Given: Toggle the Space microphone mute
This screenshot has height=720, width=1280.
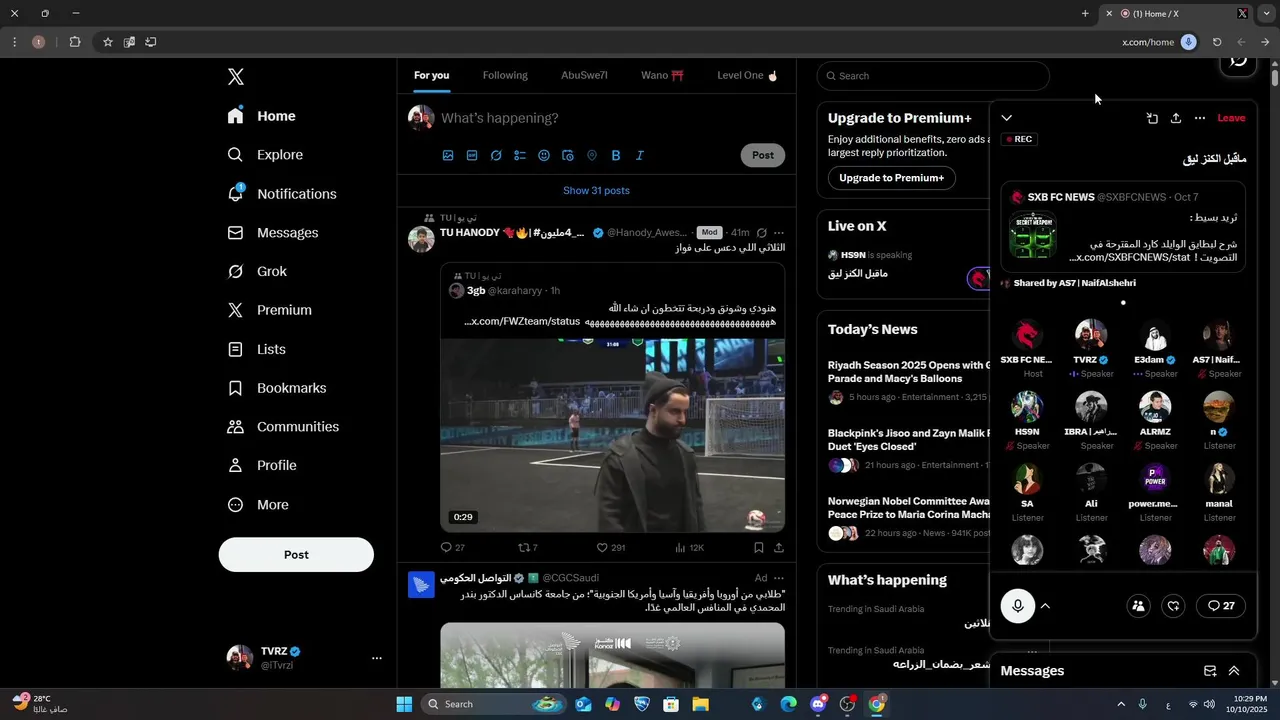Looking at the screenshot, I should (x=1018, y=606).
